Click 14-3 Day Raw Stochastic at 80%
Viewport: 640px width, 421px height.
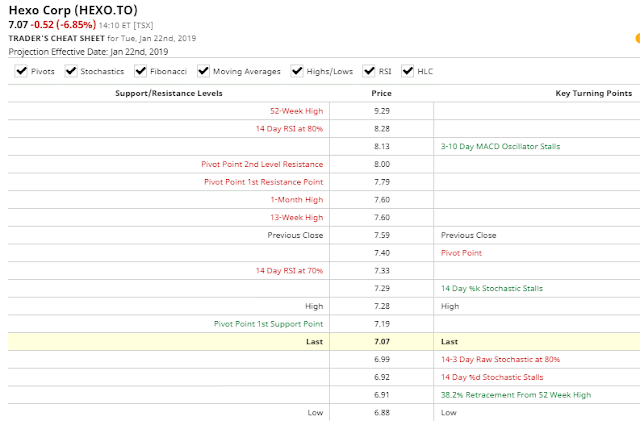[x=500, y=359]
